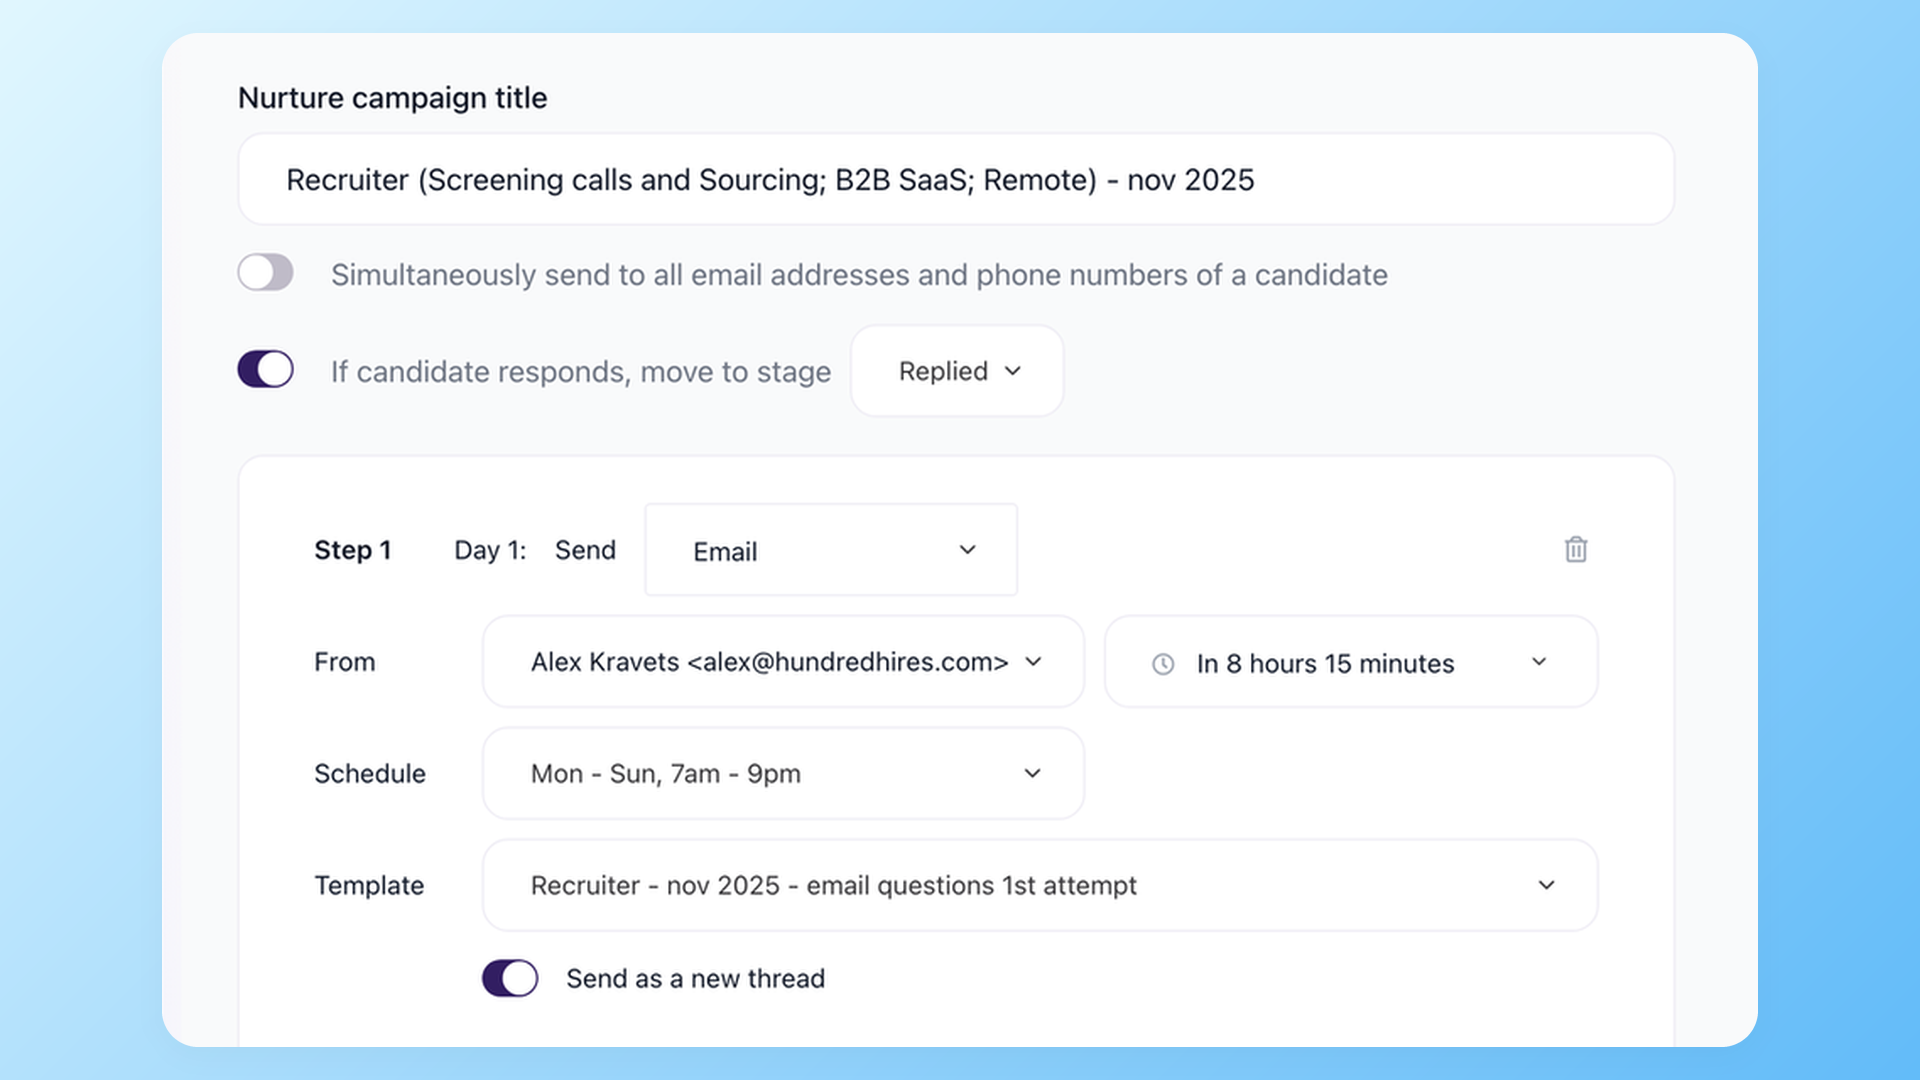The image size is (1920, 1080).
Task: Disable the move-to-stage-on-response toggle
Action: pos(265,369)
